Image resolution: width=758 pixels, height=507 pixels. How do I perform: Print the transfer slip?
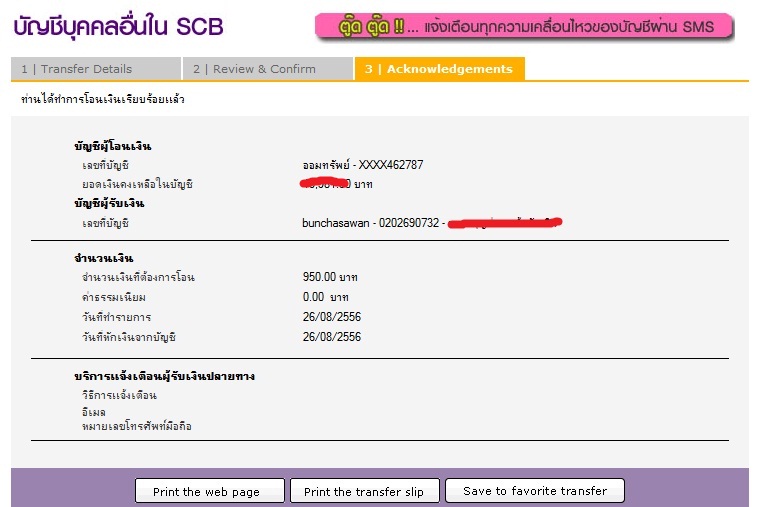(364, 492)
